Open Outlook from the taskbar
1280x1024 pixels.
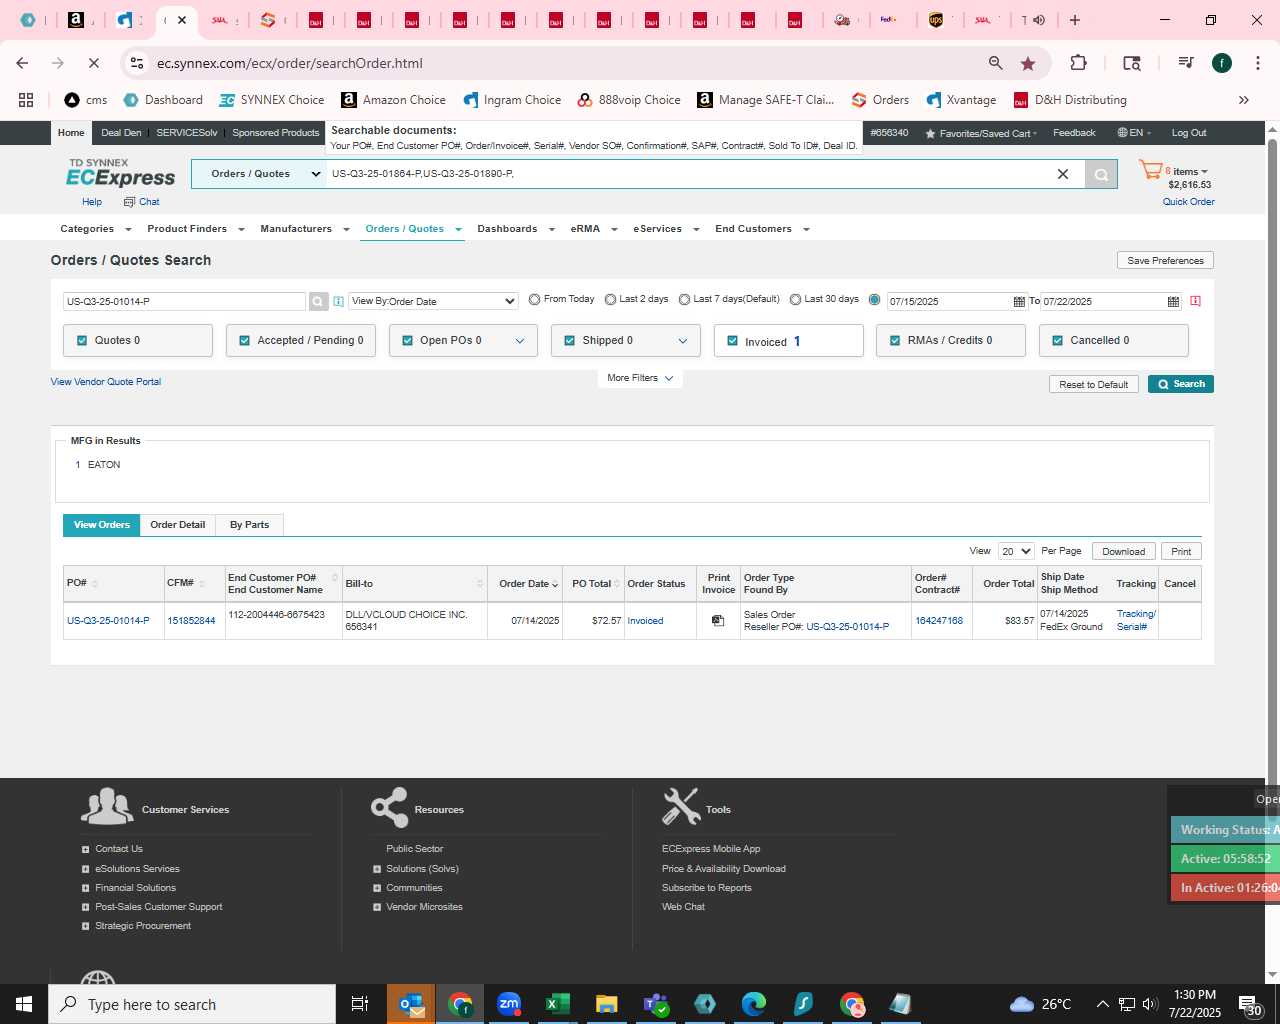[x=411, y=1004]
